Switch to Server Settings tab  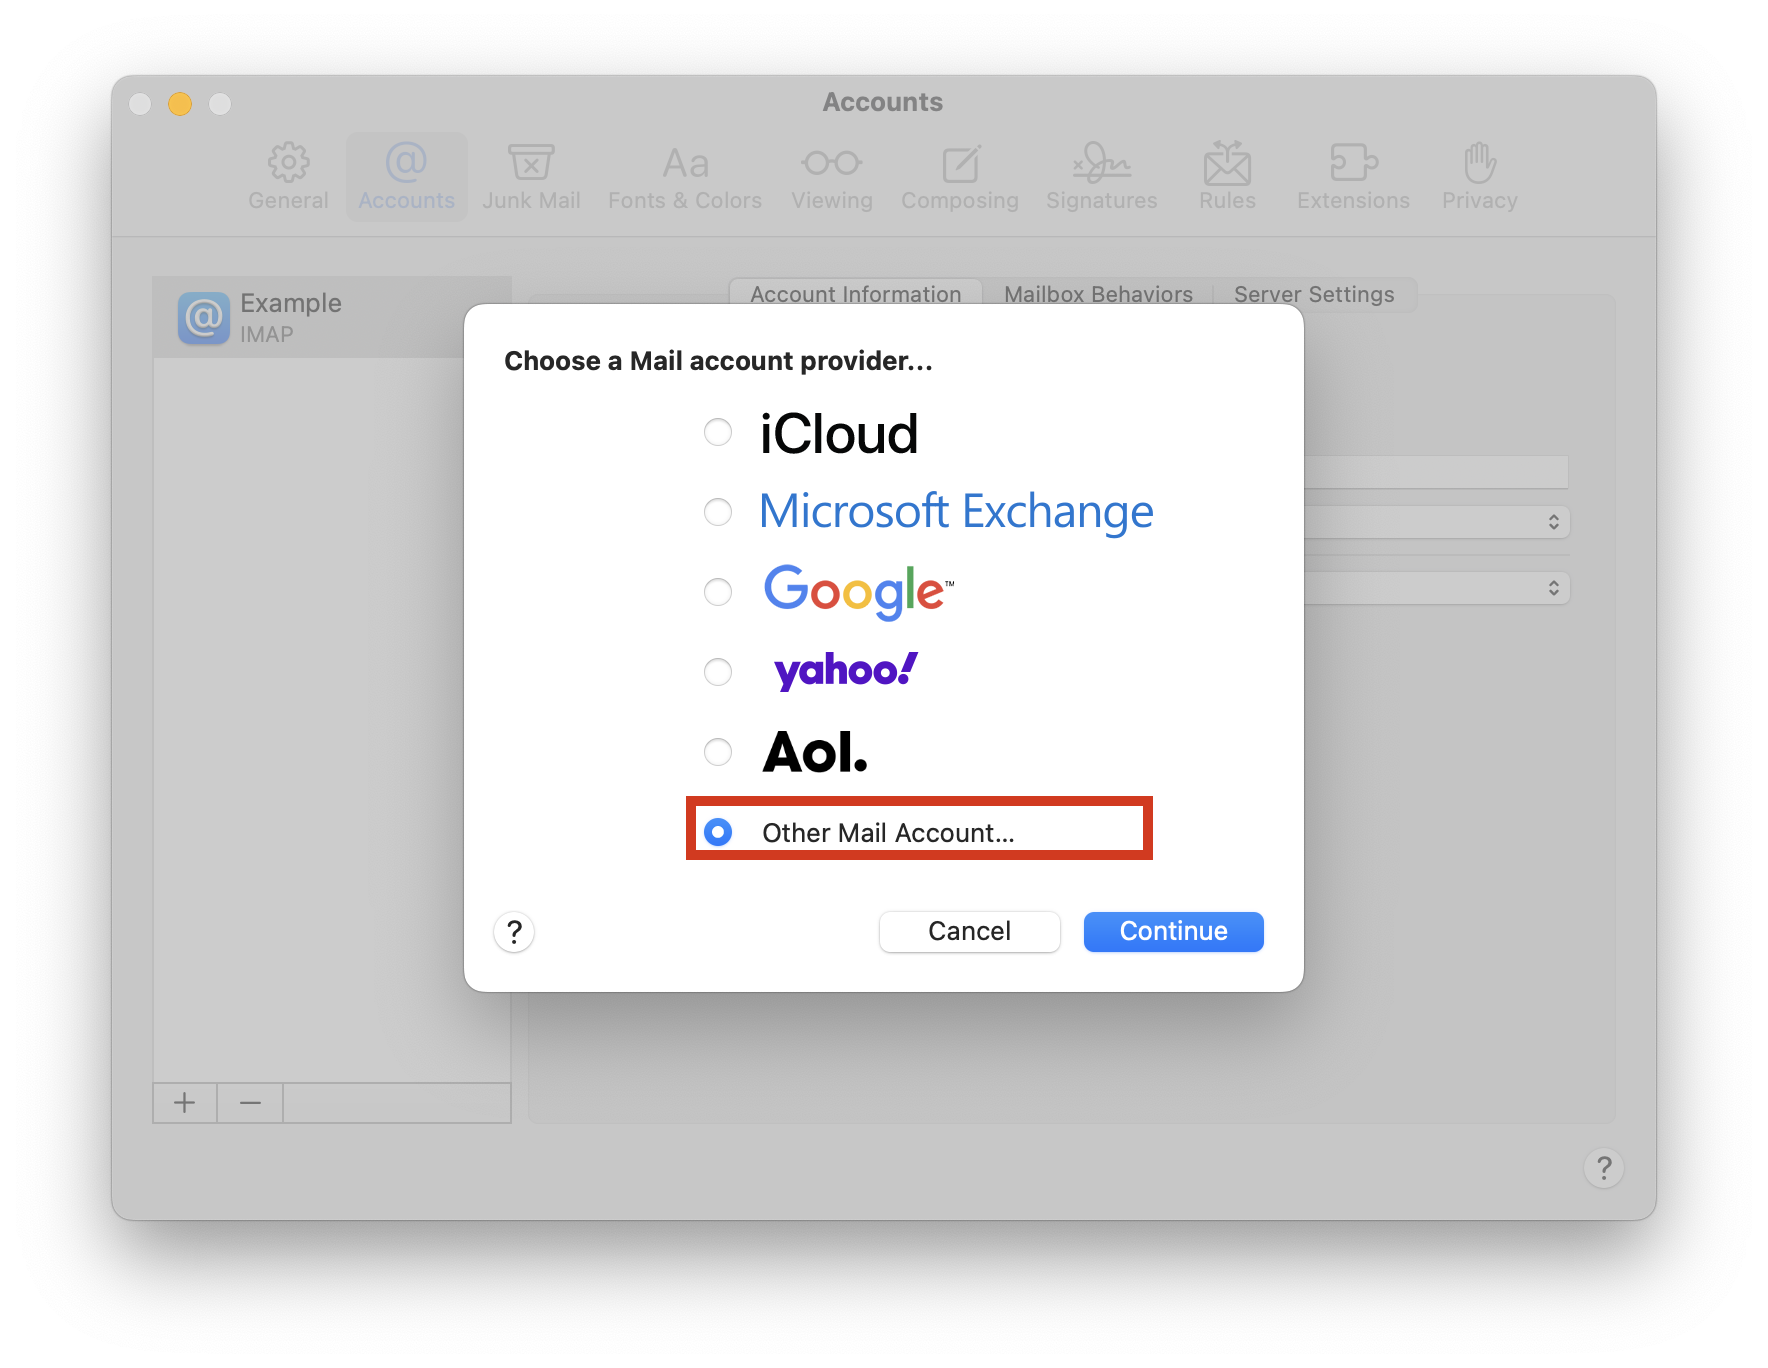1314,294
